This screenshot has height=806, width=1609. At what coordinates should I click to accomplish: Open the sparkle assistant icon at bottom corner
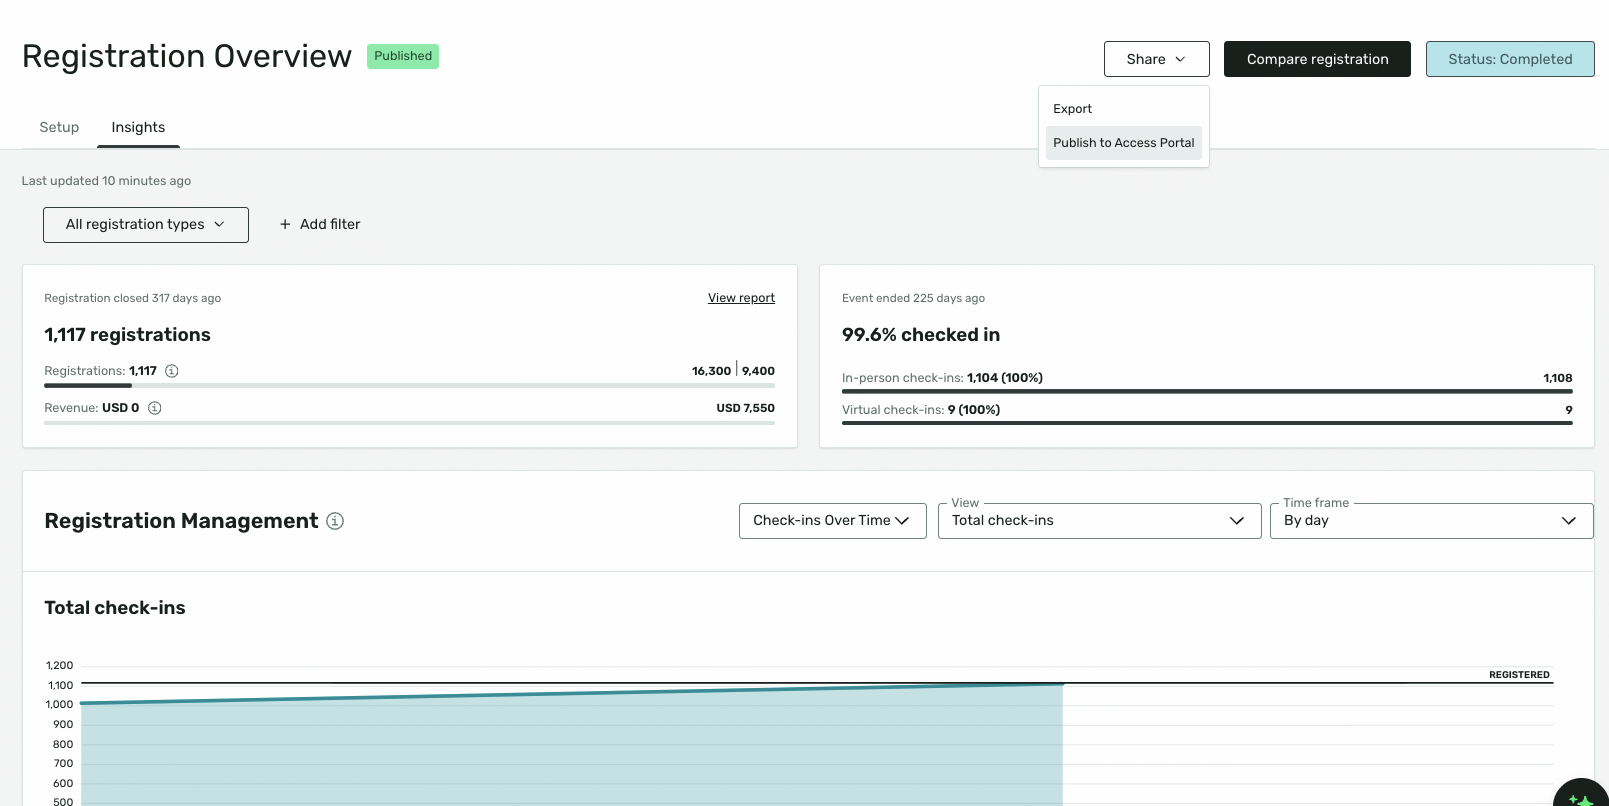click(1581, 798)
